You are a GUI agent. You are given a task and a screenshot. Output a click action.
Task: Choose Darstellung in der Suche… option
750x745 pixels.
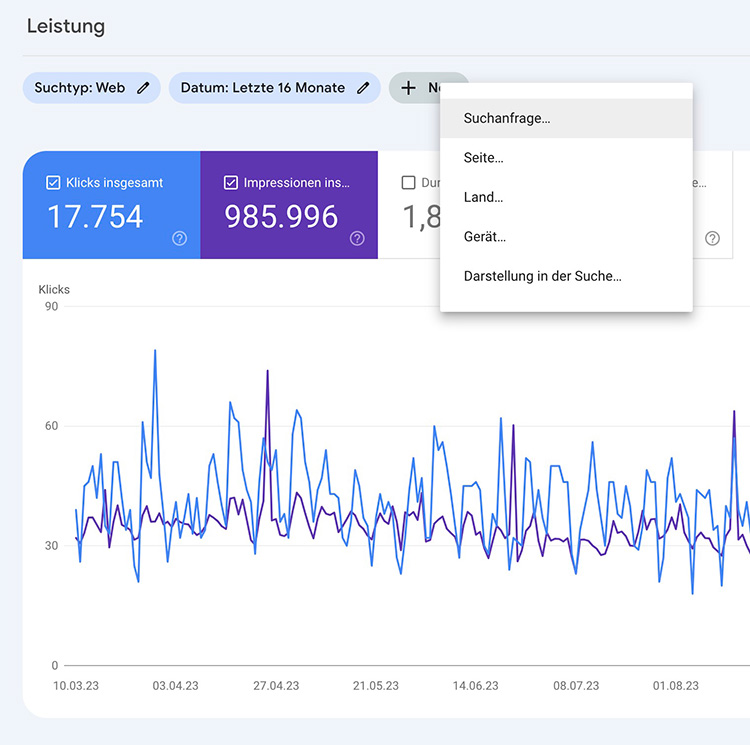click(x=543, y=276)
